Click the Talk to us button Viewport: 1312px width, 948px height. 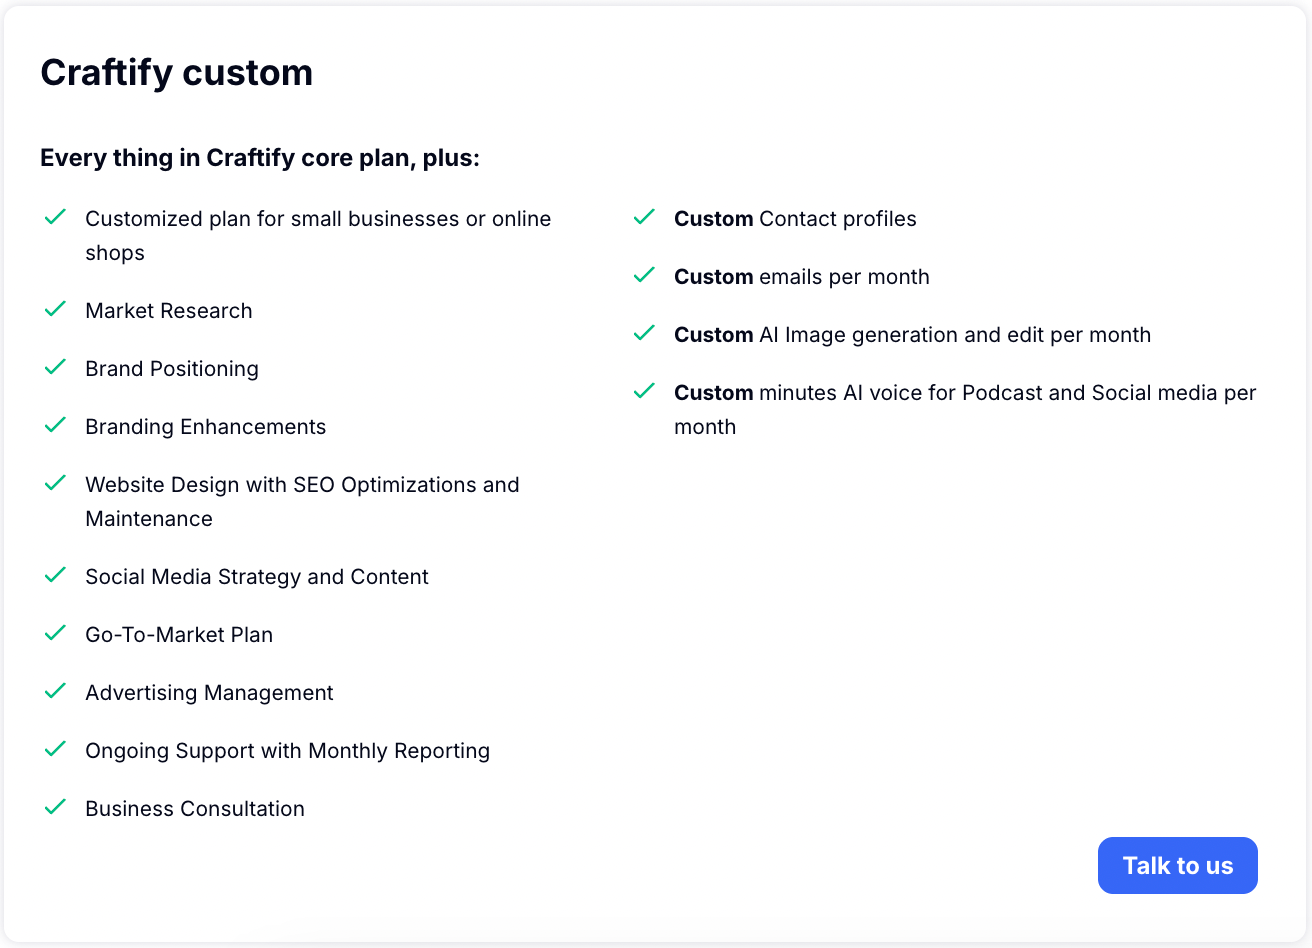(1177, 865)
